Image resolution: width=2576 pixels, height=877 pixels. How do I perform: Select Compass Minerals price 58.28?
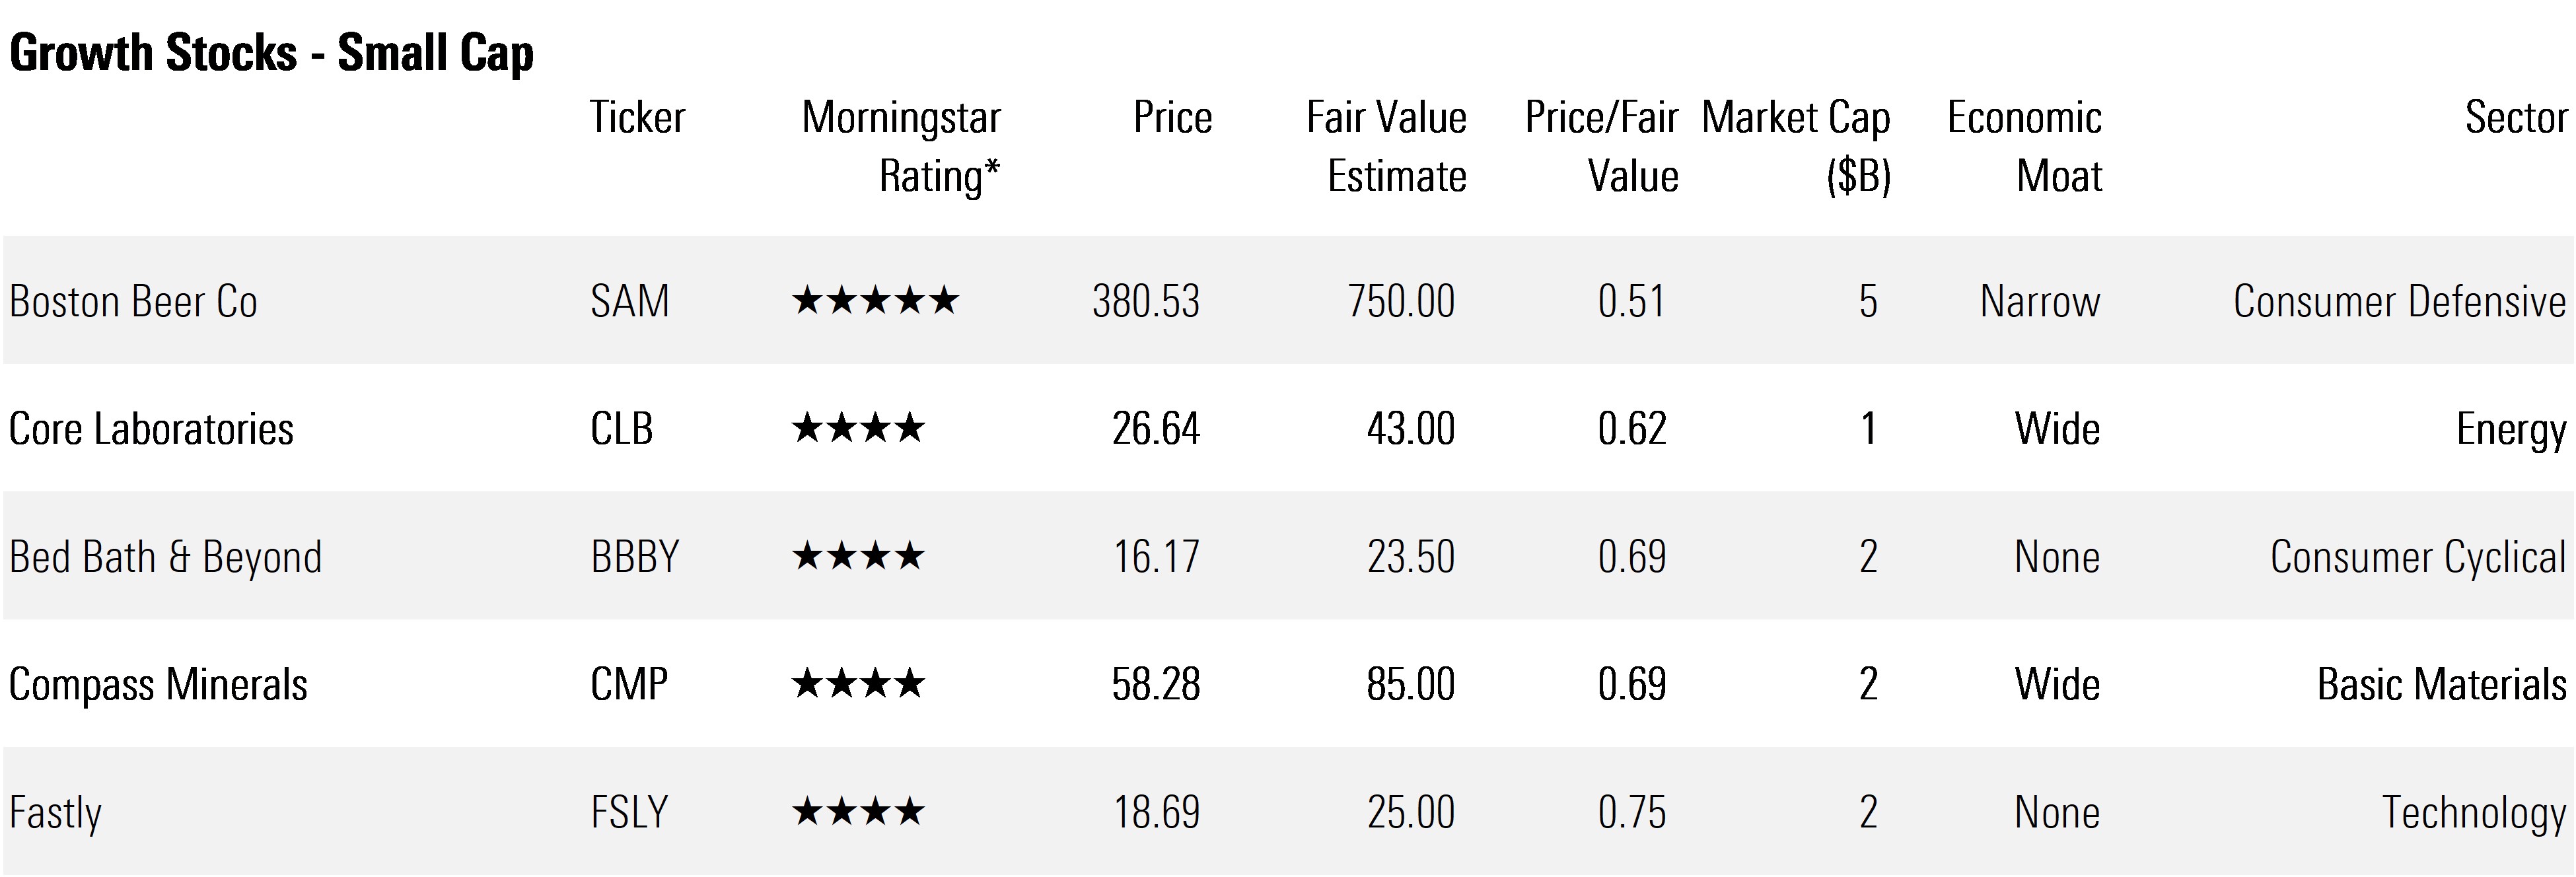coord(1155,685)
